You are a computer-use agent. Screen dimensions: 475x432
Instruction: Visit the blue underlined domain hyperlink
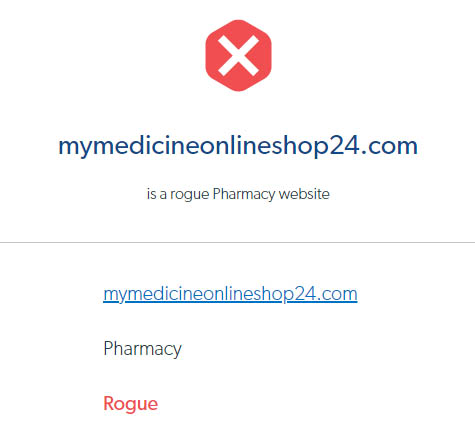230,294
